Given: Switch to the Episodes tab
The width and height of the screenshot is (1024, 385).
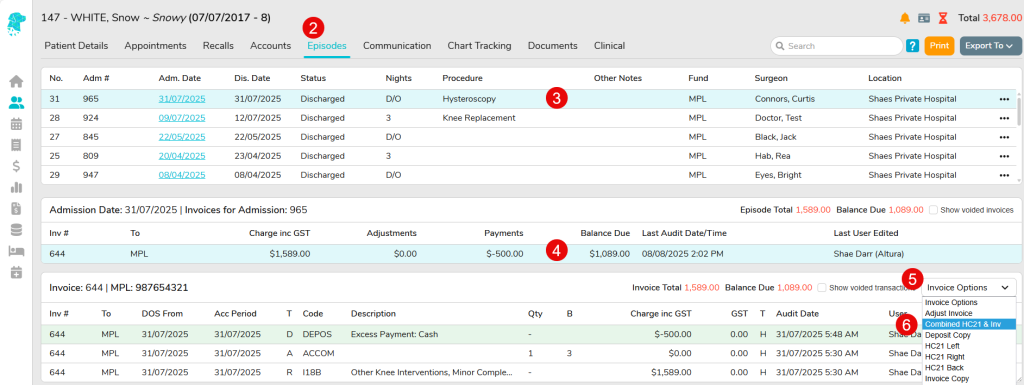Looking at the screenshot, I should tap(327, 46).
